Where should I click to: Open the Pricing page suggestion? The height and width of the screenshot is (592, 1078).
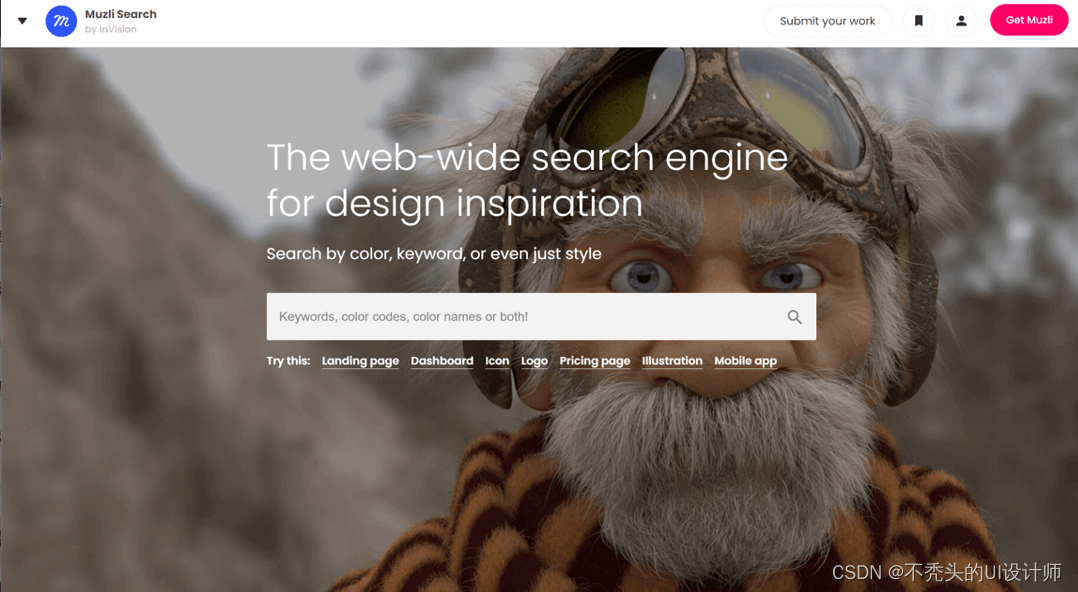(595, 361)
